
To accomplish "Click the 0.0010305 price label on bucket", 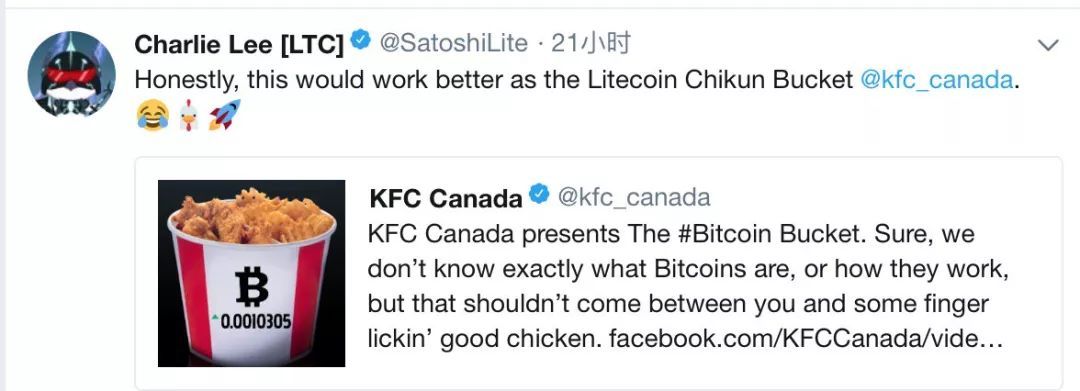I will 251,321.
